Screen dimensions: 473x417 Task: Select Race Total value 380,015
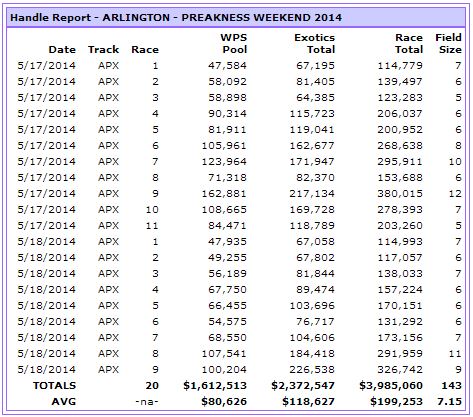pyautogui.click(x=400, y=194)
